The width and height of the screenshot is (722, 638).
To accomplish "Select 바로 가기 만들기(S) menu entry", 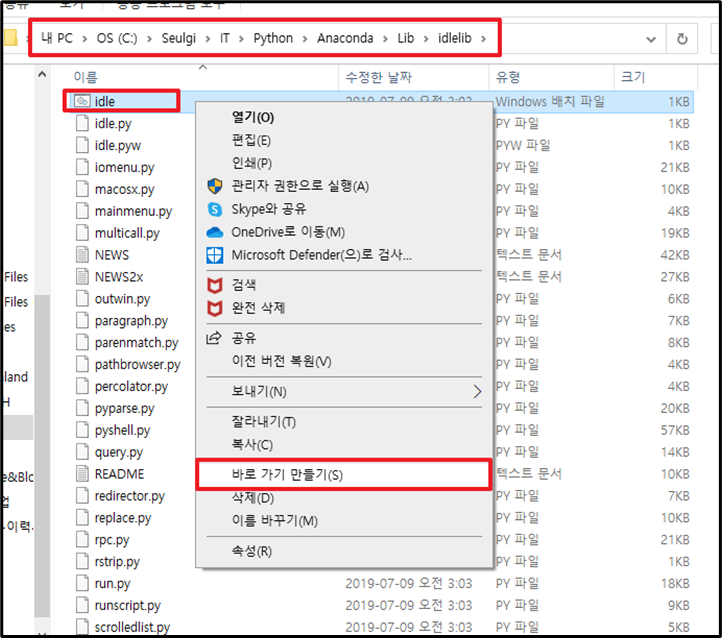I will tap(344, 475).
